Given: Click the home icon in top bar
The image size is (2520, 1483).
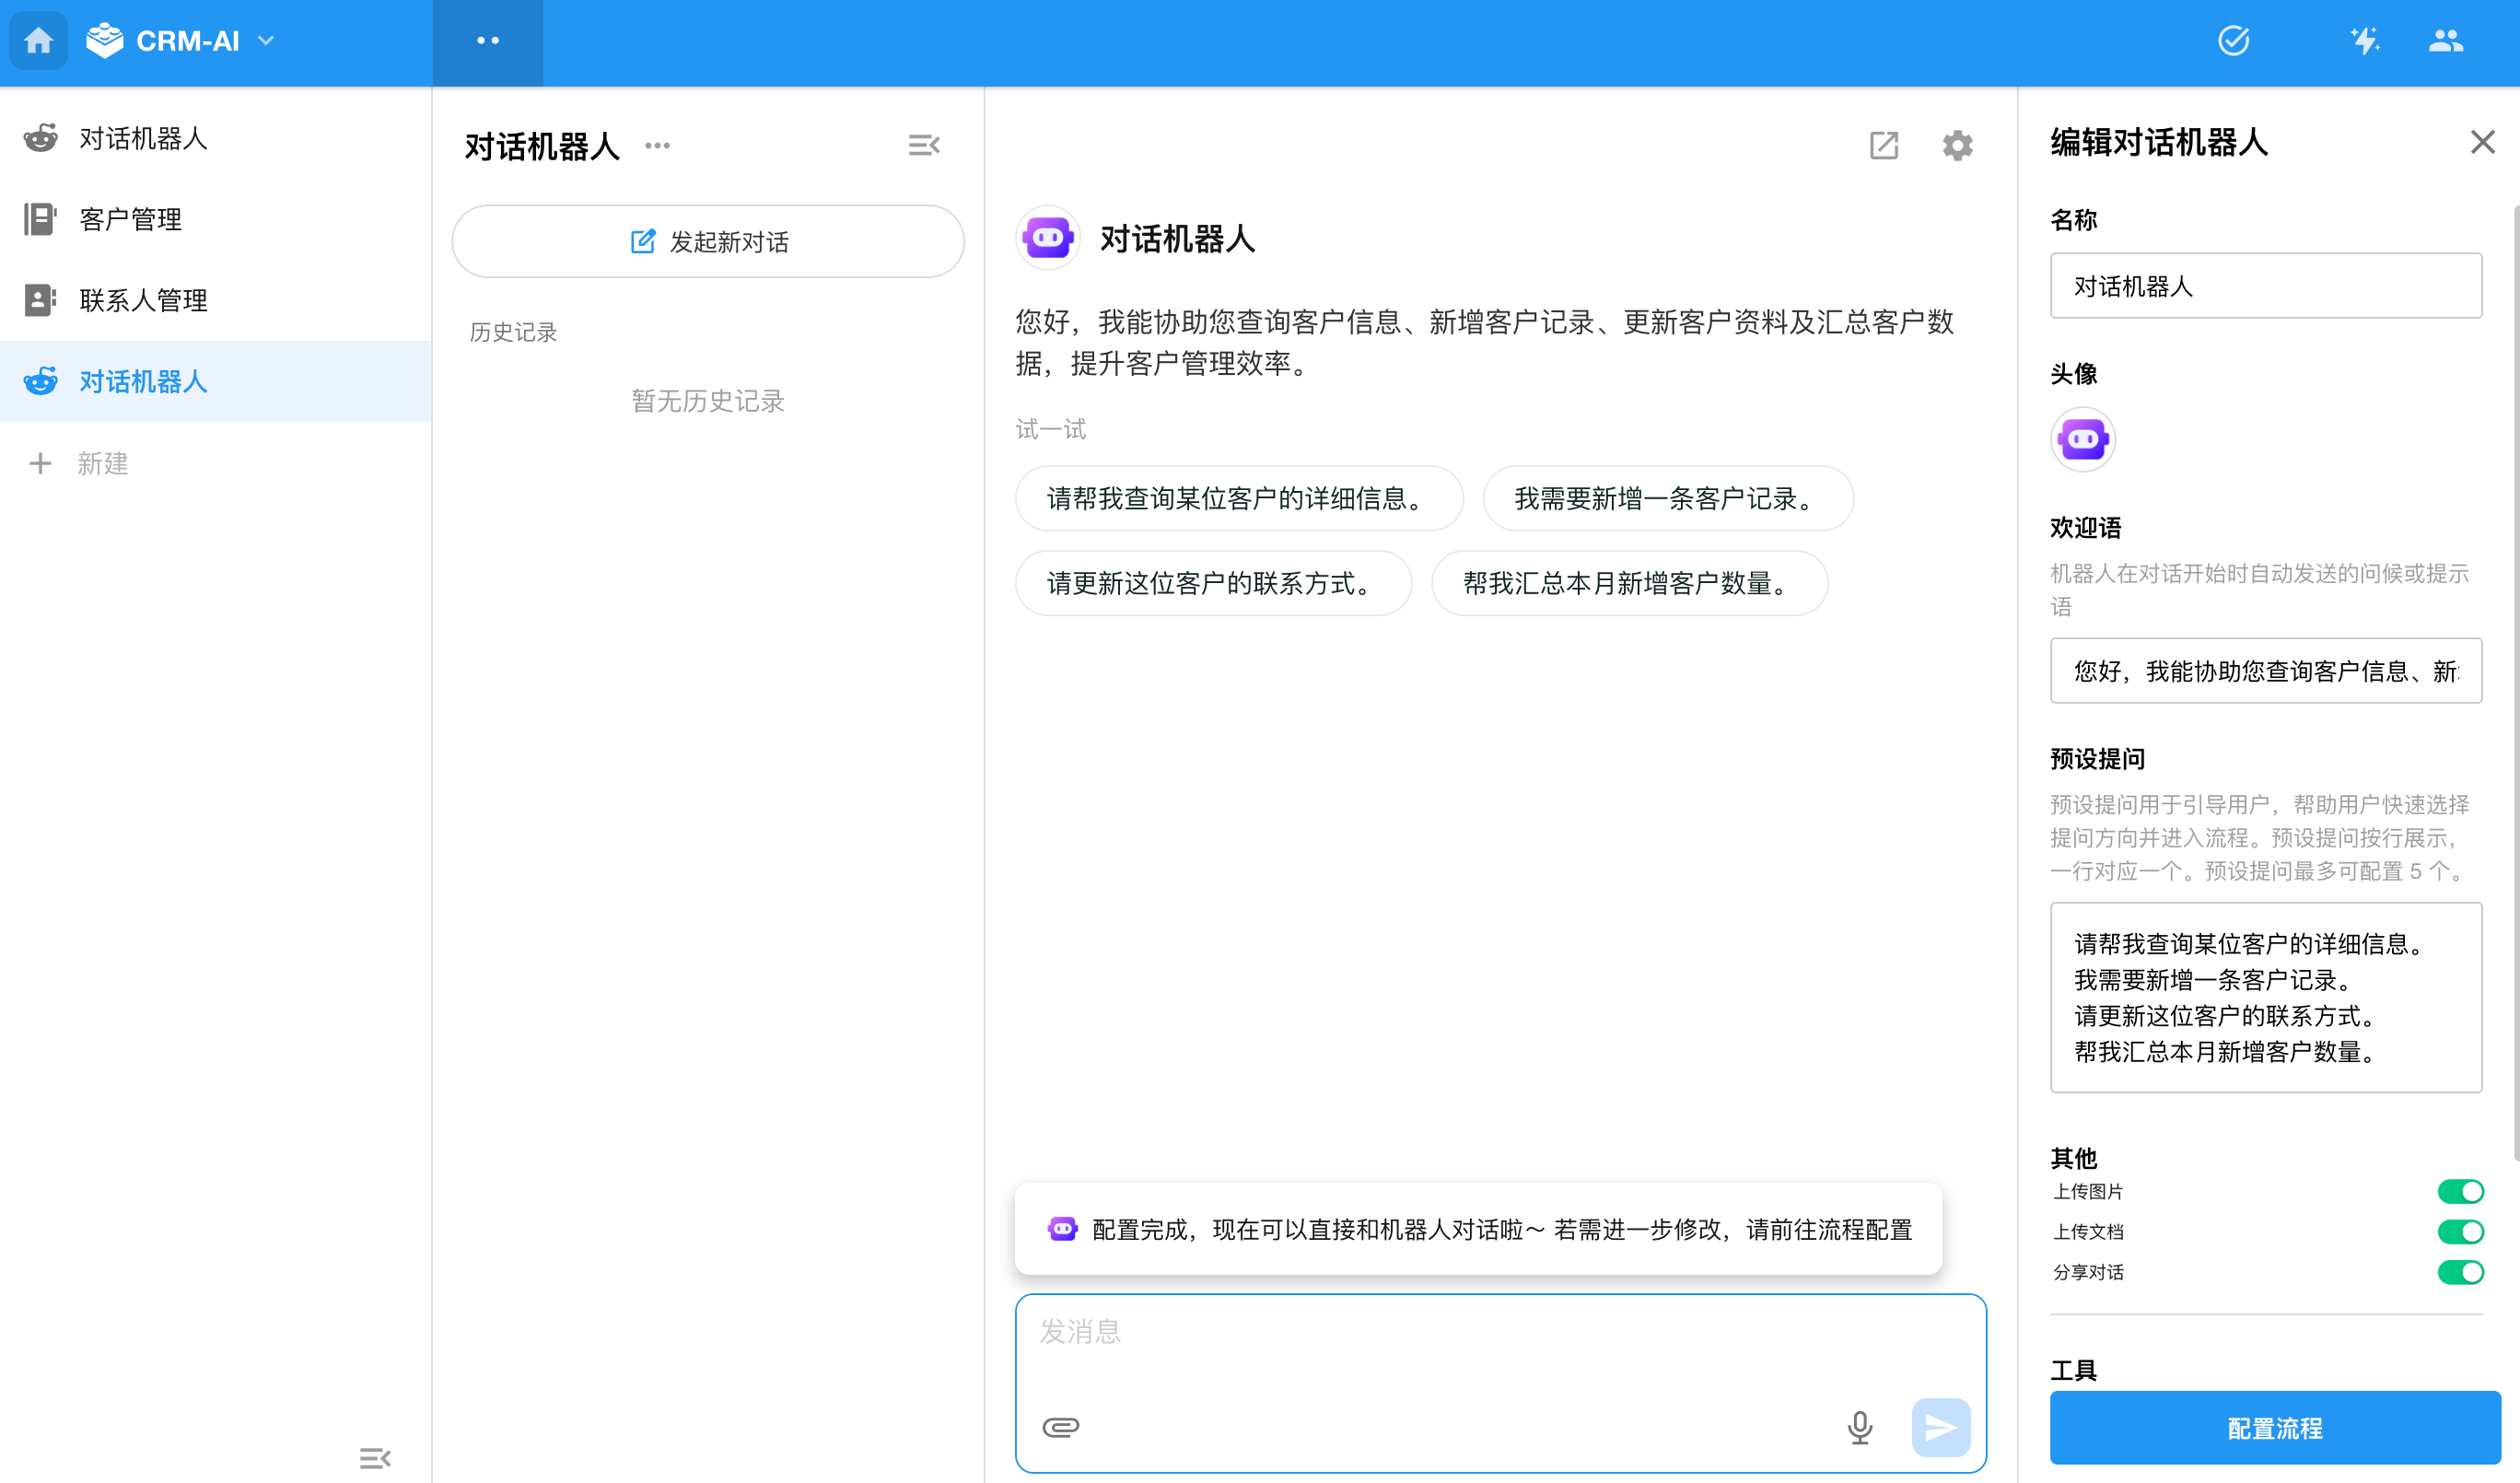Looking at the screenshot, I should click(39, 41).
